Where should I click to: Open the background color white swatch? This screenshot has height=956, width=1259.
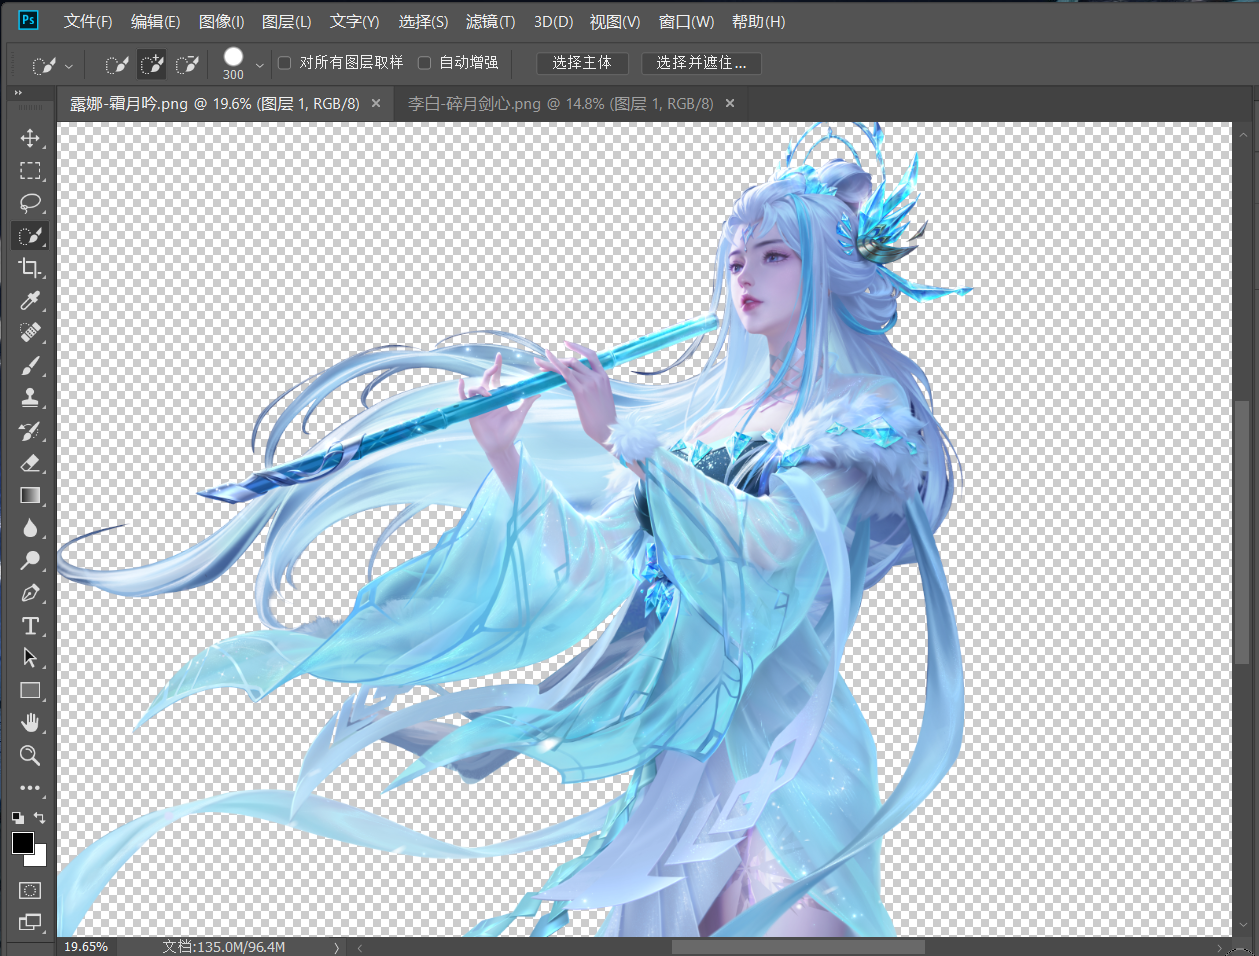pyautogui.click(x=39, y=858)
